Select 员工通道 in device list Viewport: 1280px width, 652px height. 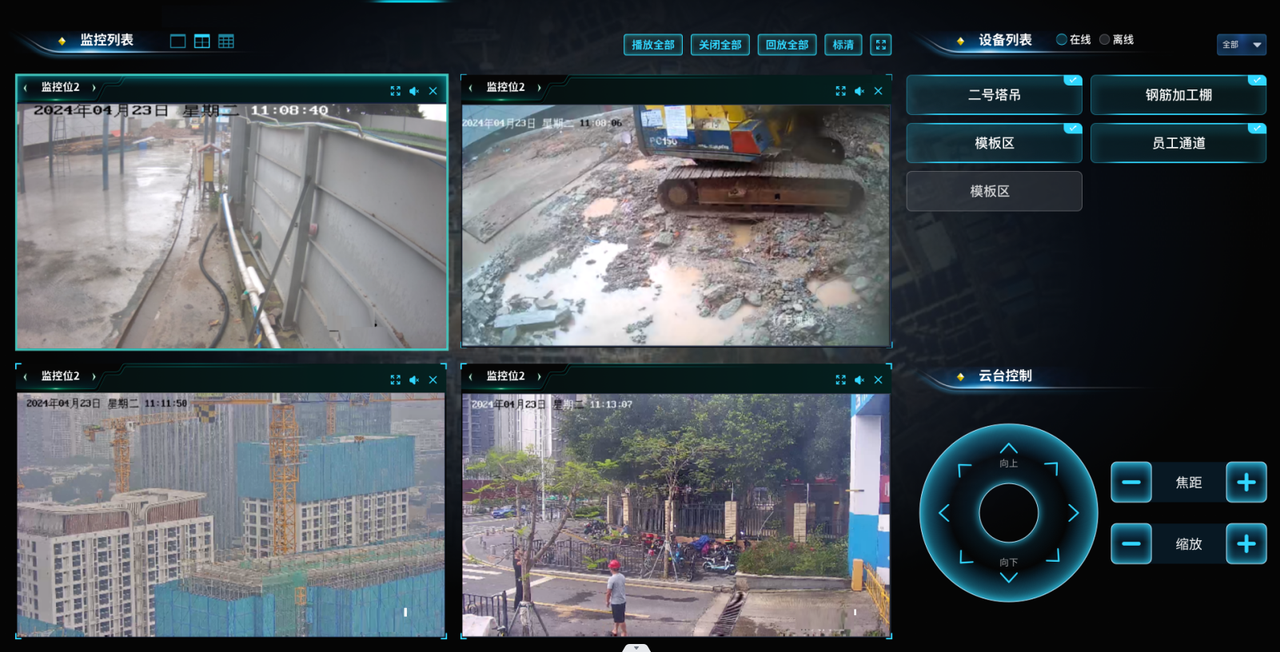(1178, 143)
